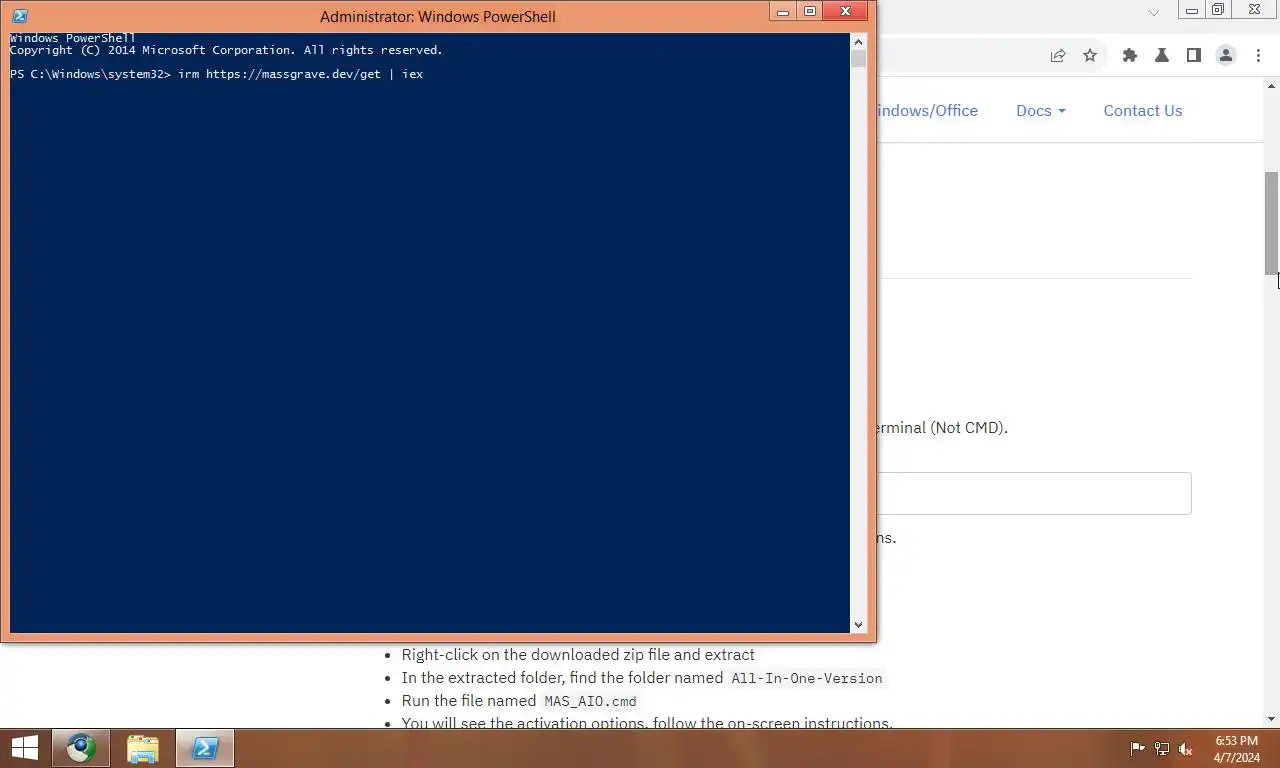Viewport: 1280px width, 768px height.
Task: Click the browser page scroll up arrow
Action: 1272,87
